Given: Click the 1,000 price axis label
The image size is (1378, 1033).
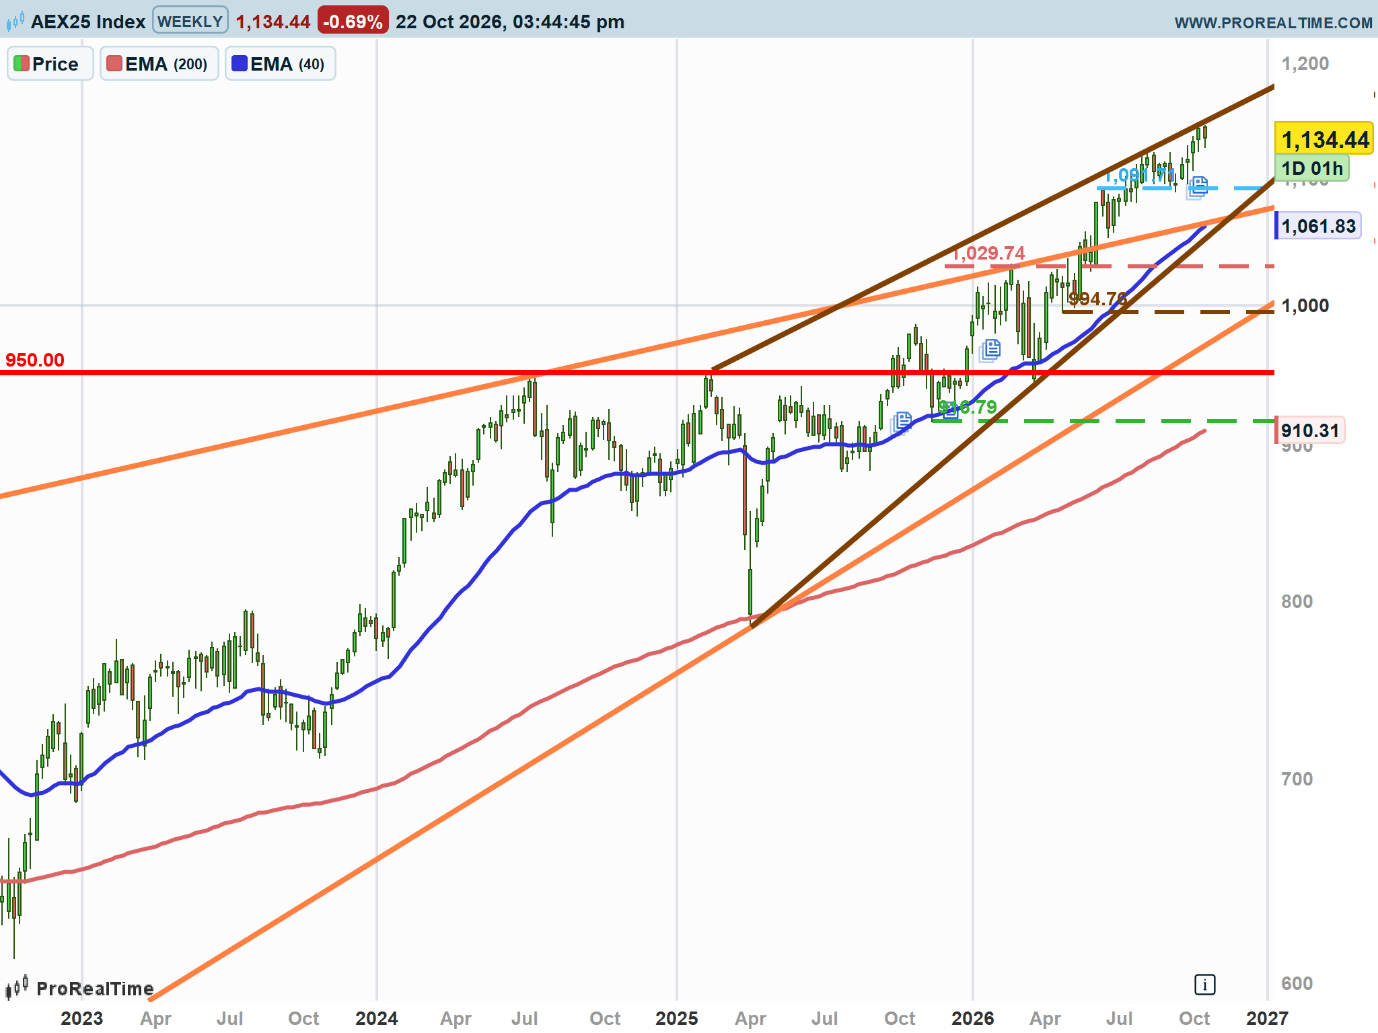Looking at the screenshot, I should tap(1305, 306).
